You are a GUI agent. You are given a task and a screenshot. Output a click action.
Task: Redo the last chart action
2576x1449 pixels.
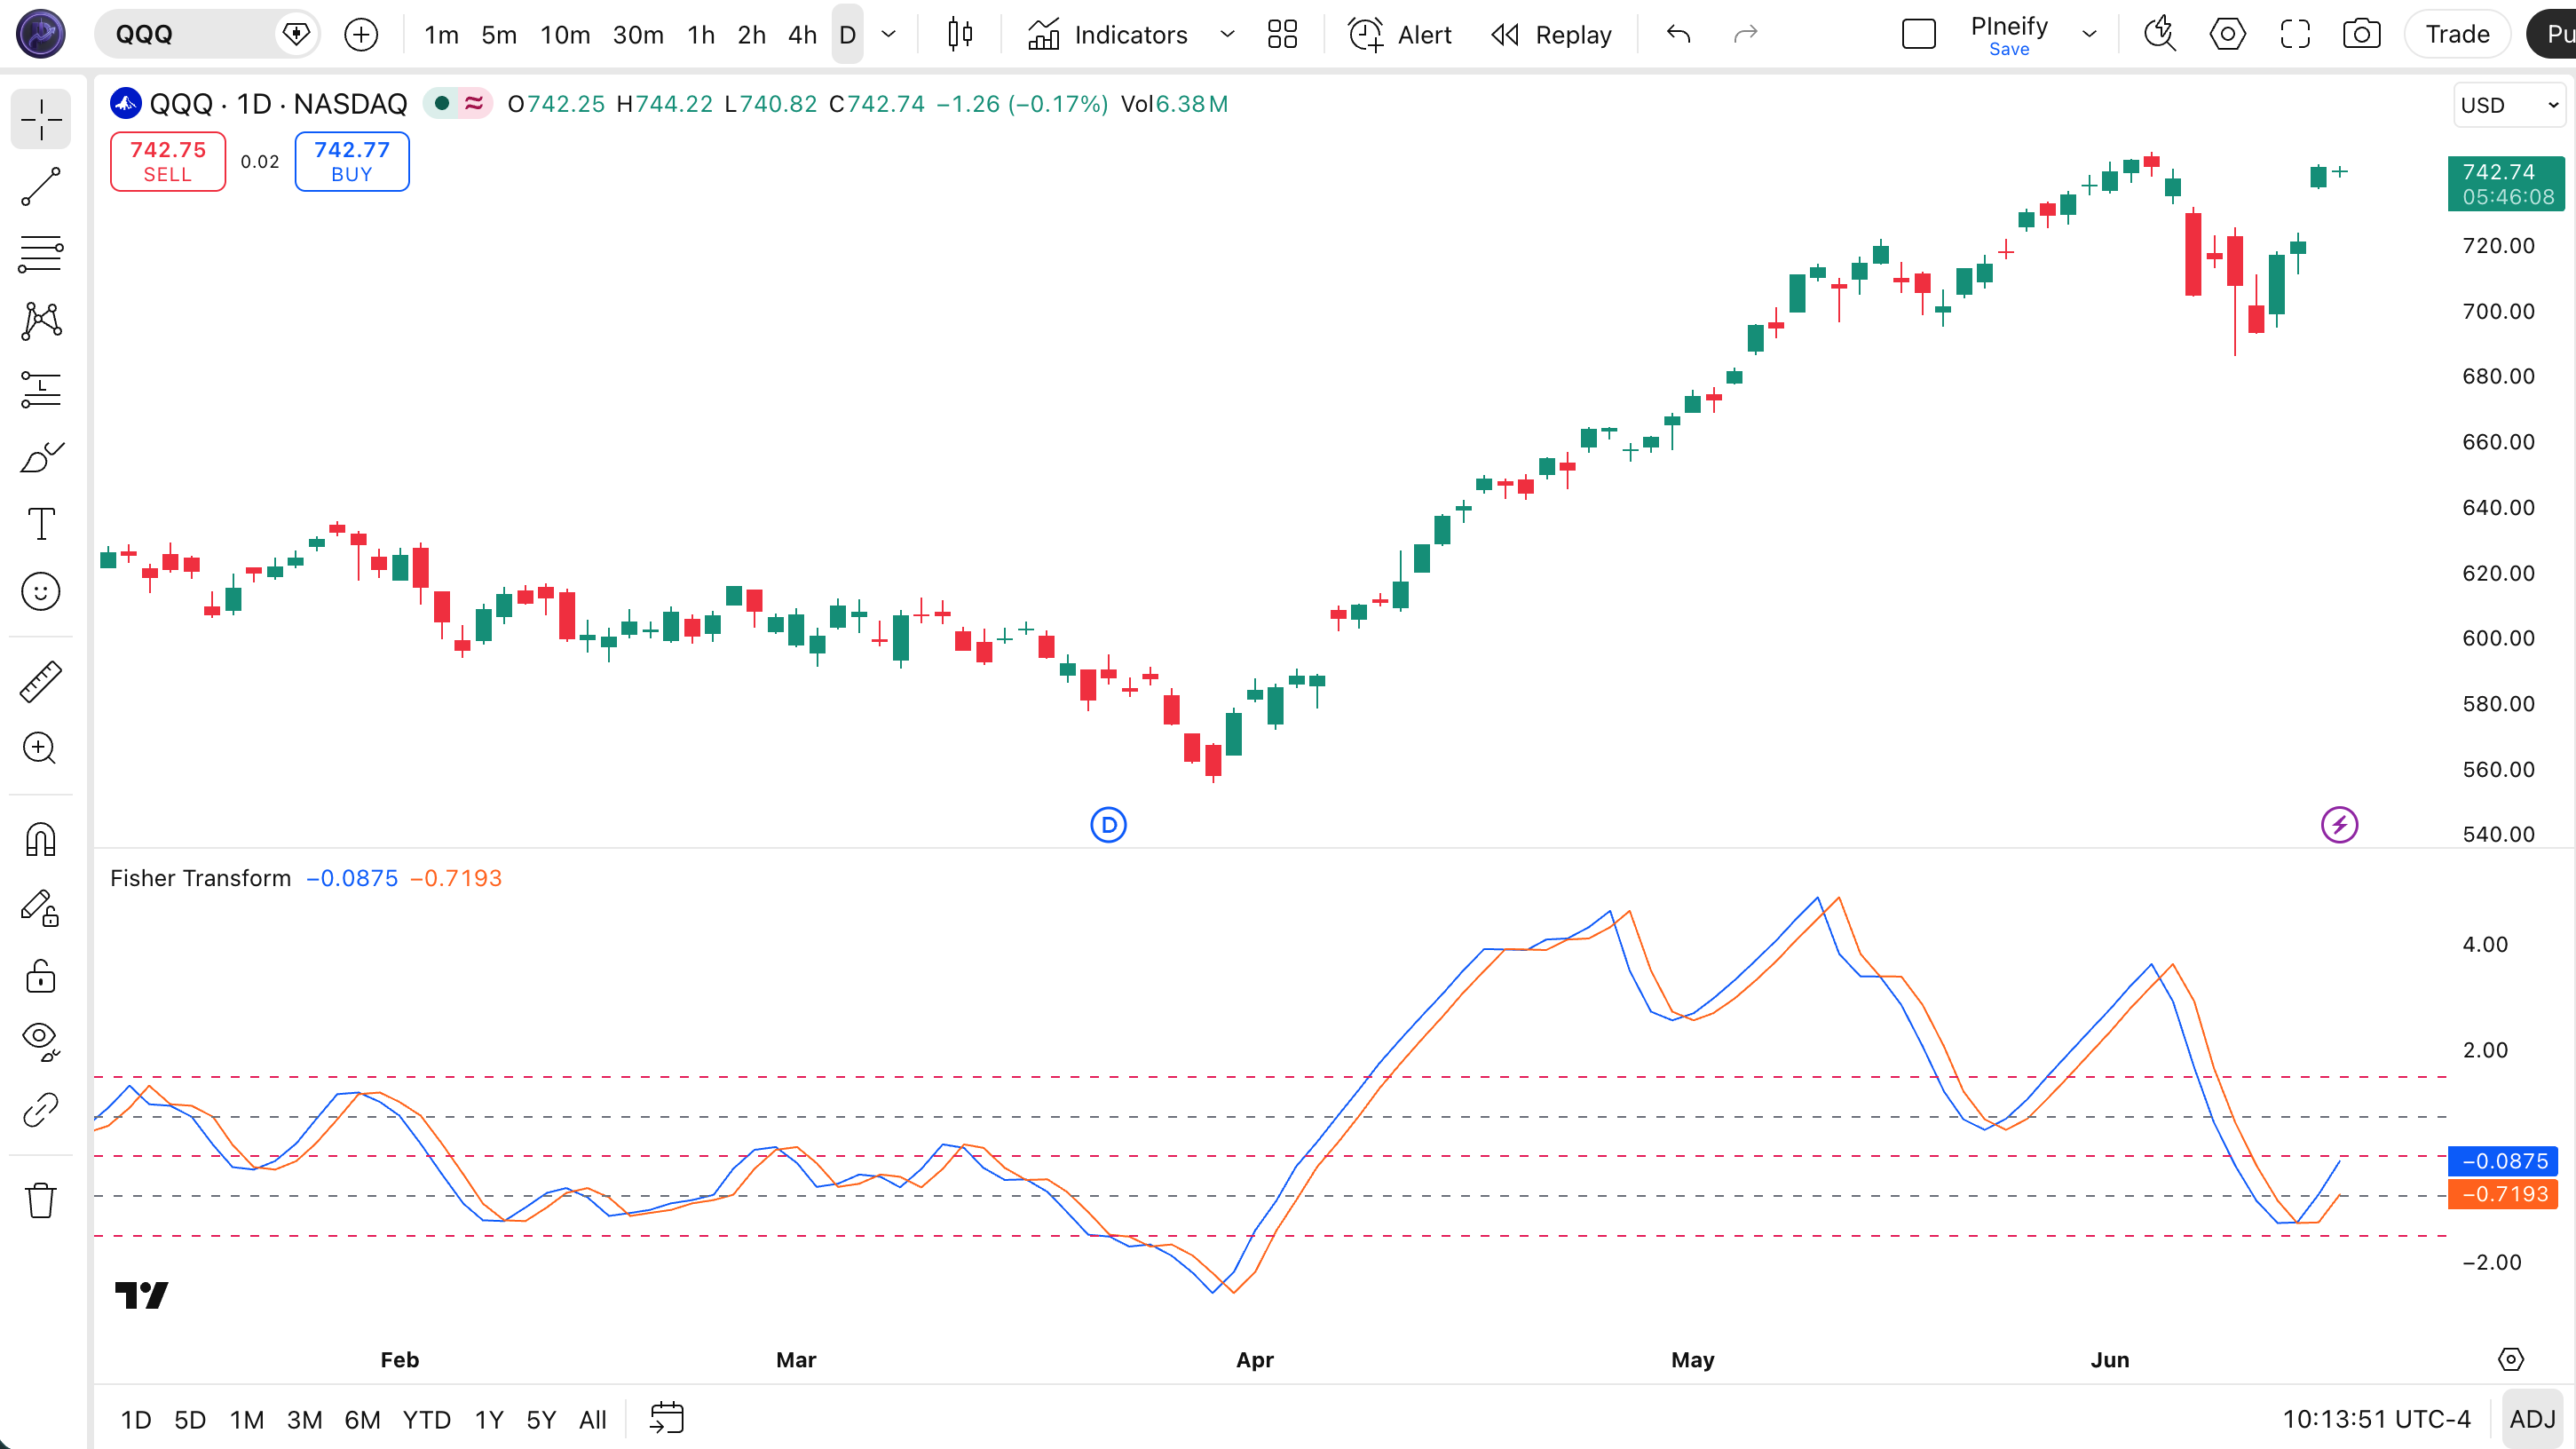tap(1745, 35)
